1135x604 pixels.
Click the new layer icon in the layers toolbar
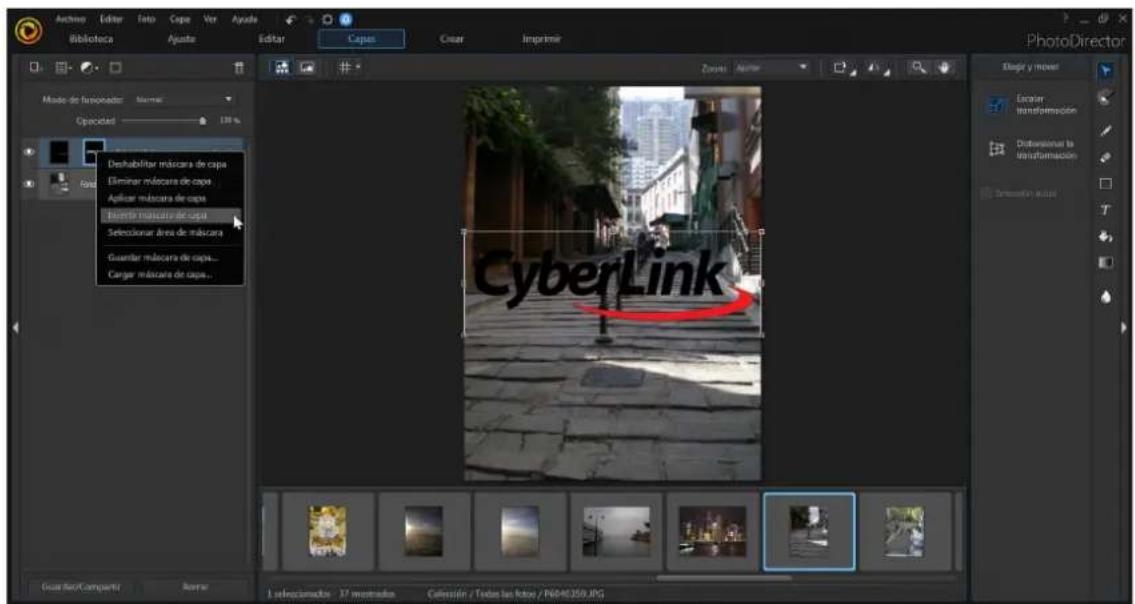[35, 67]
